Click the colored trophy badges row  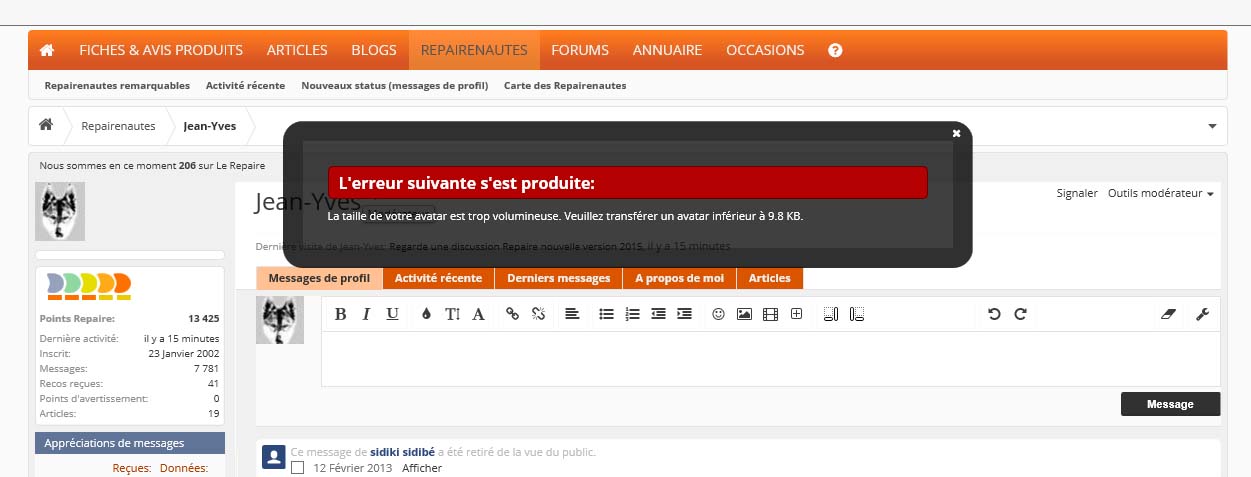pyautogui.click(x=89, y=287)
